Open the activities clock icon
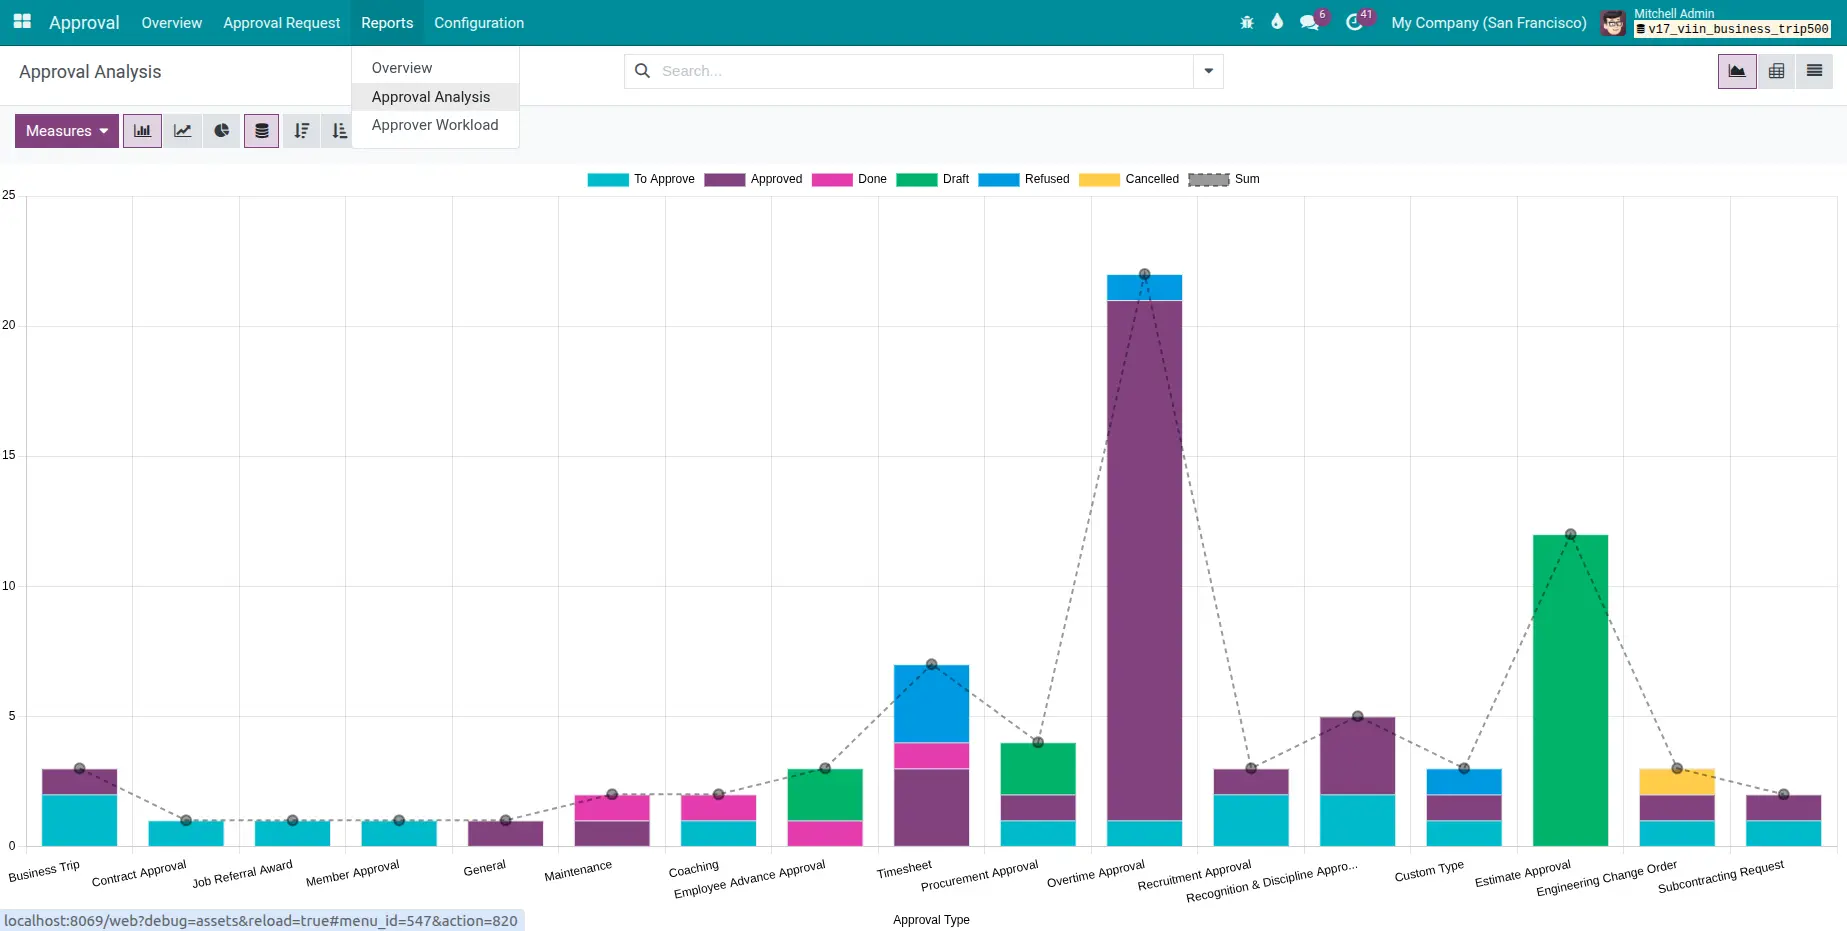This screenshot has height=931, width=1847. (1354, 22)
